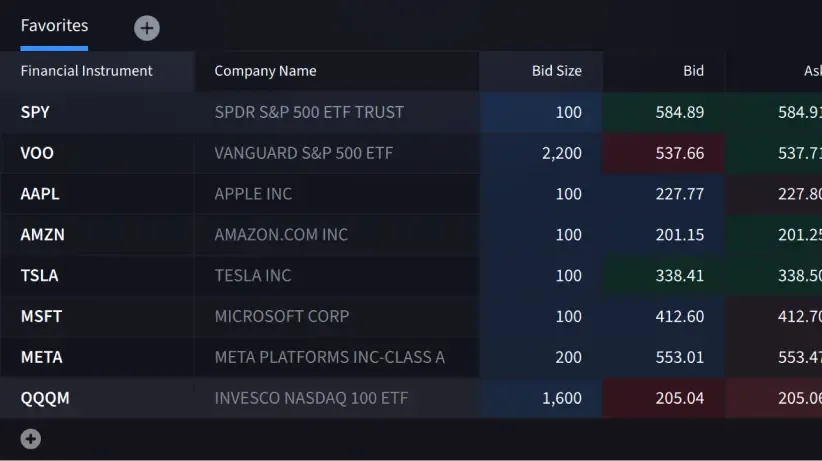Viewport: 822px width, 461px height.
Task: Click QQQM bid size 1,600 cell
Action: pos(561,398)
